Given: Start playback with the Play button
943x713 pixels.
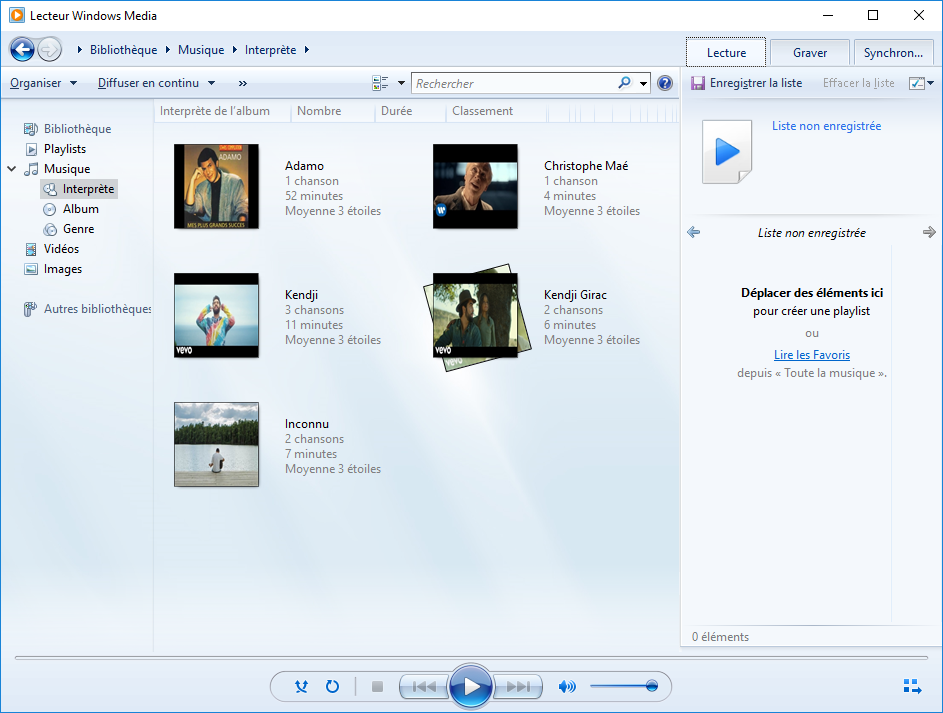Looking at the screenshot, I should tap(471, 686).
